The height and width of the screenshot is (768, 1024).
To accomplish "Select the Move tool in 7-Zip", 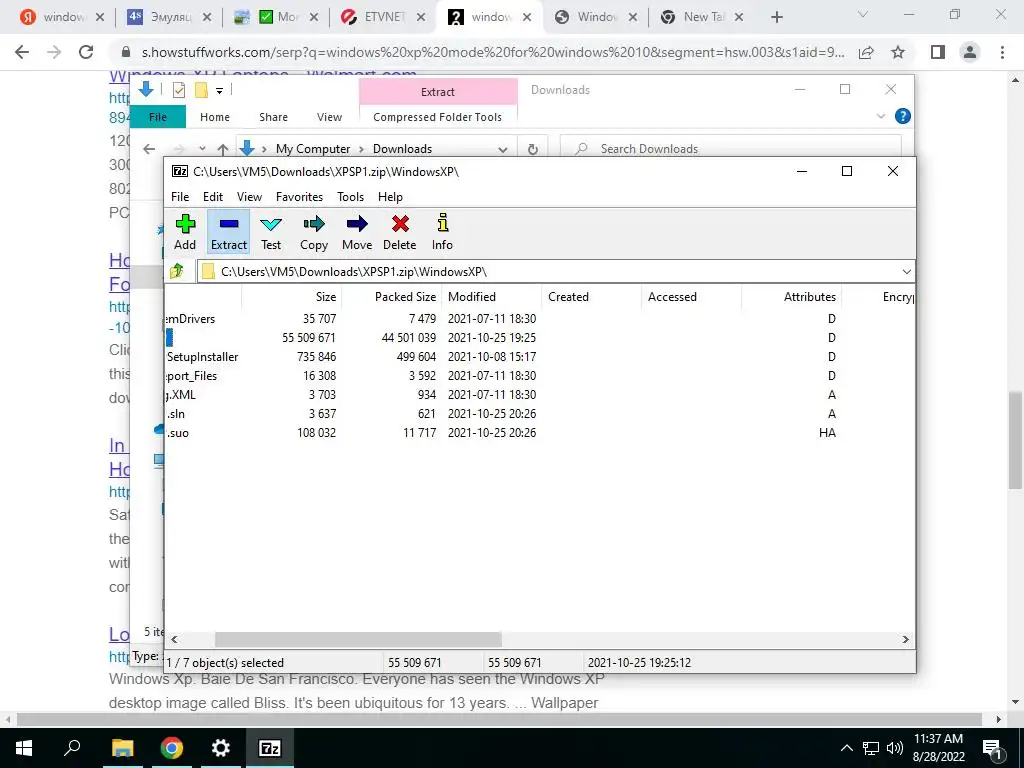I will tap(357, 232).
